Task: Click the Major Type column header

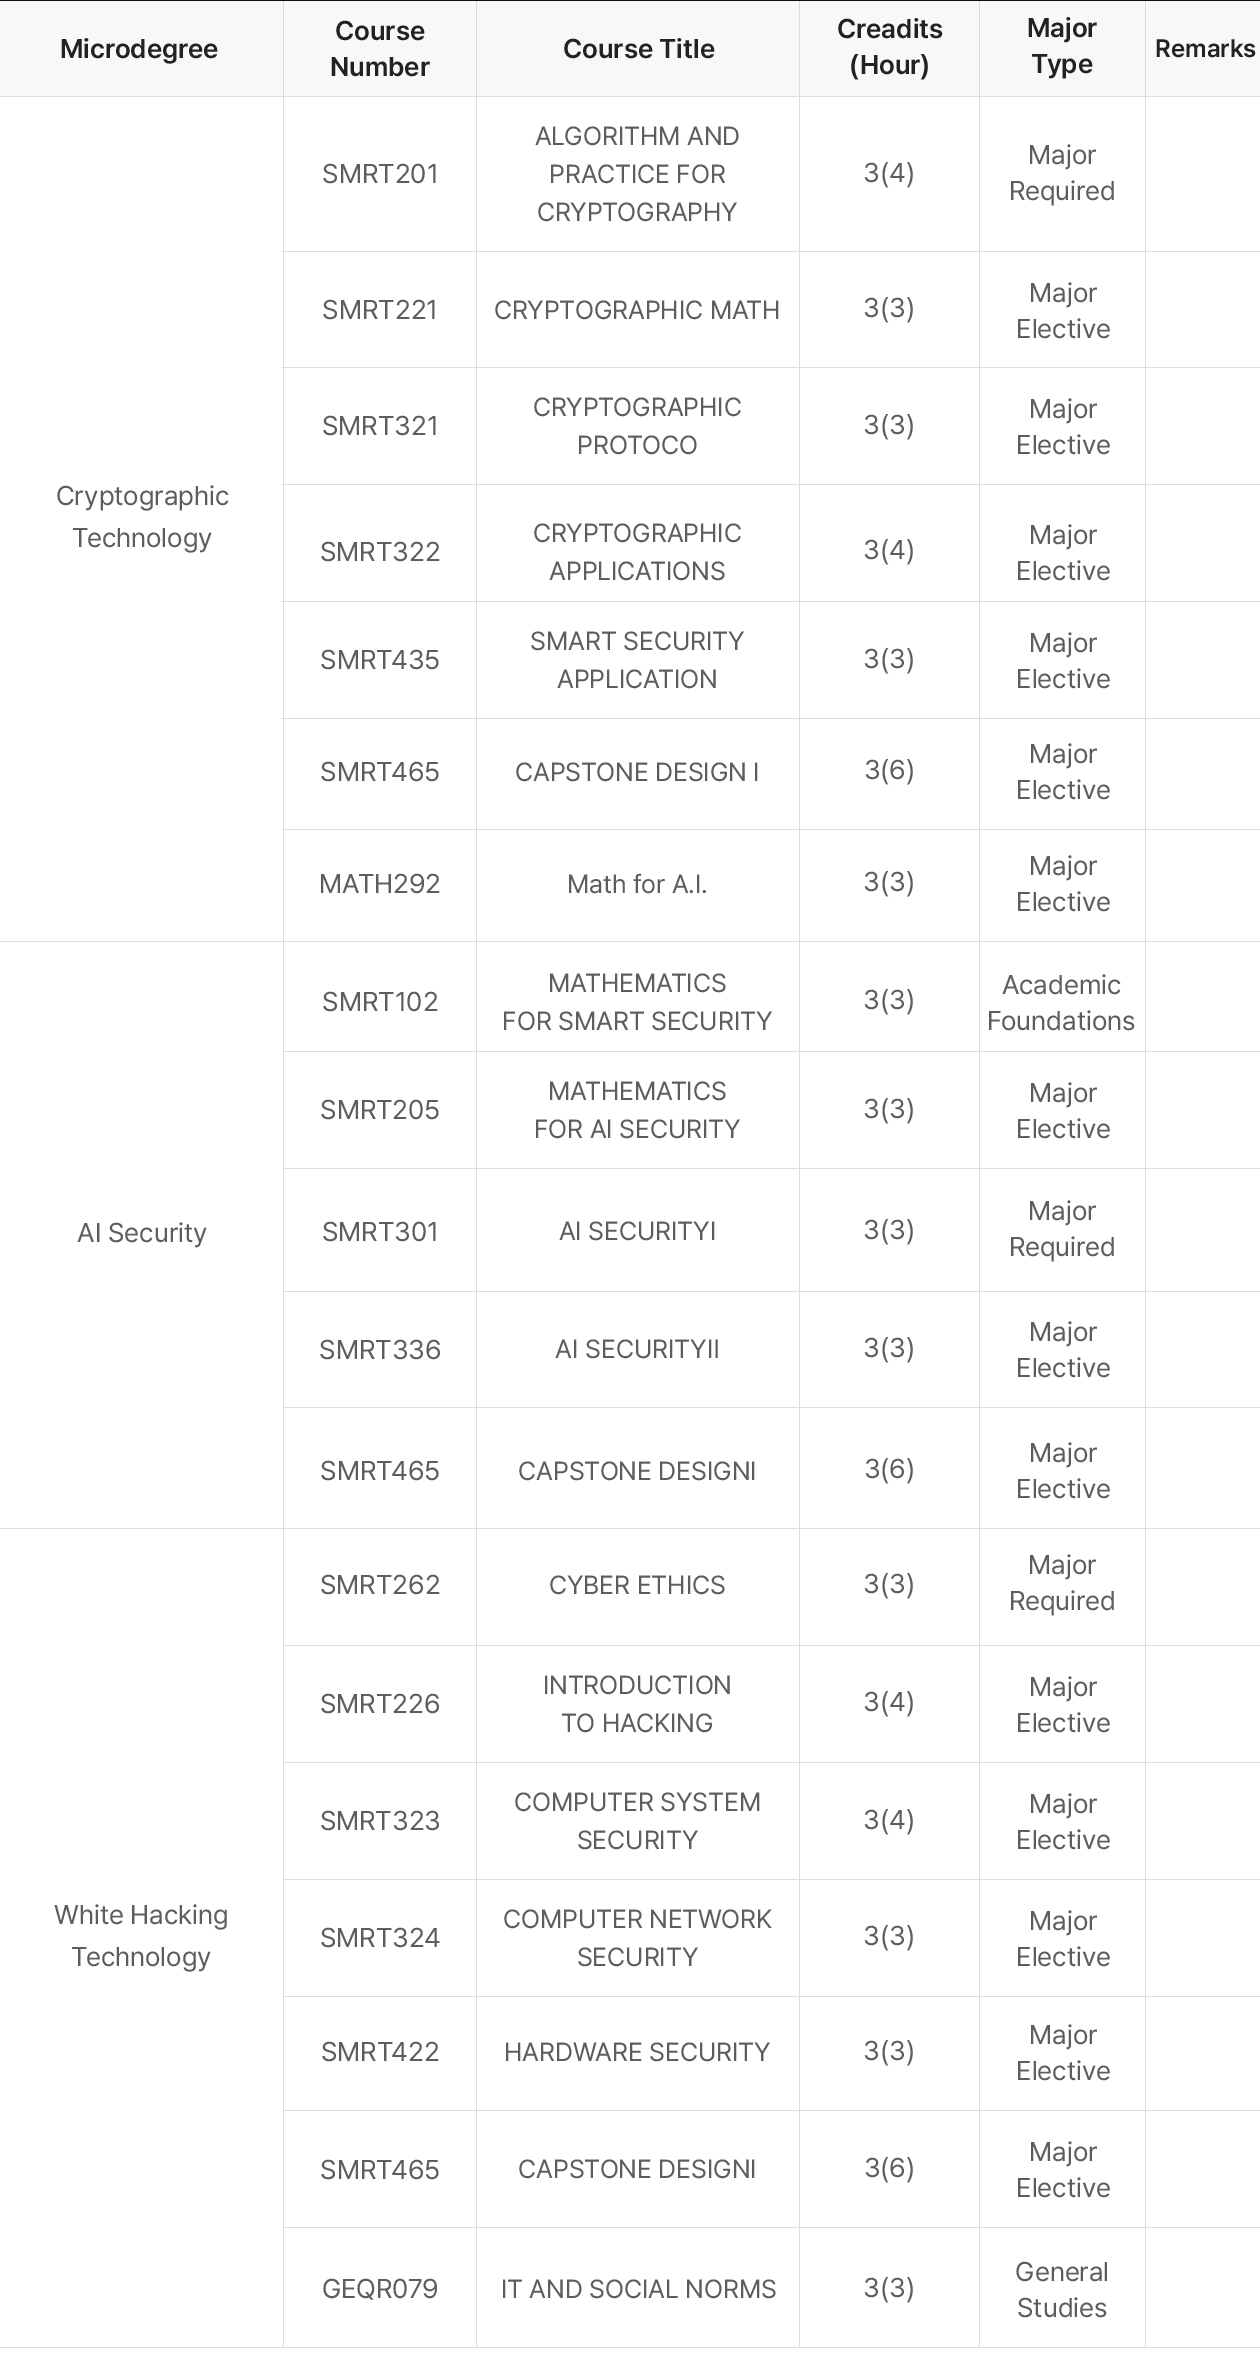Action: click(x=1062, y=47)
